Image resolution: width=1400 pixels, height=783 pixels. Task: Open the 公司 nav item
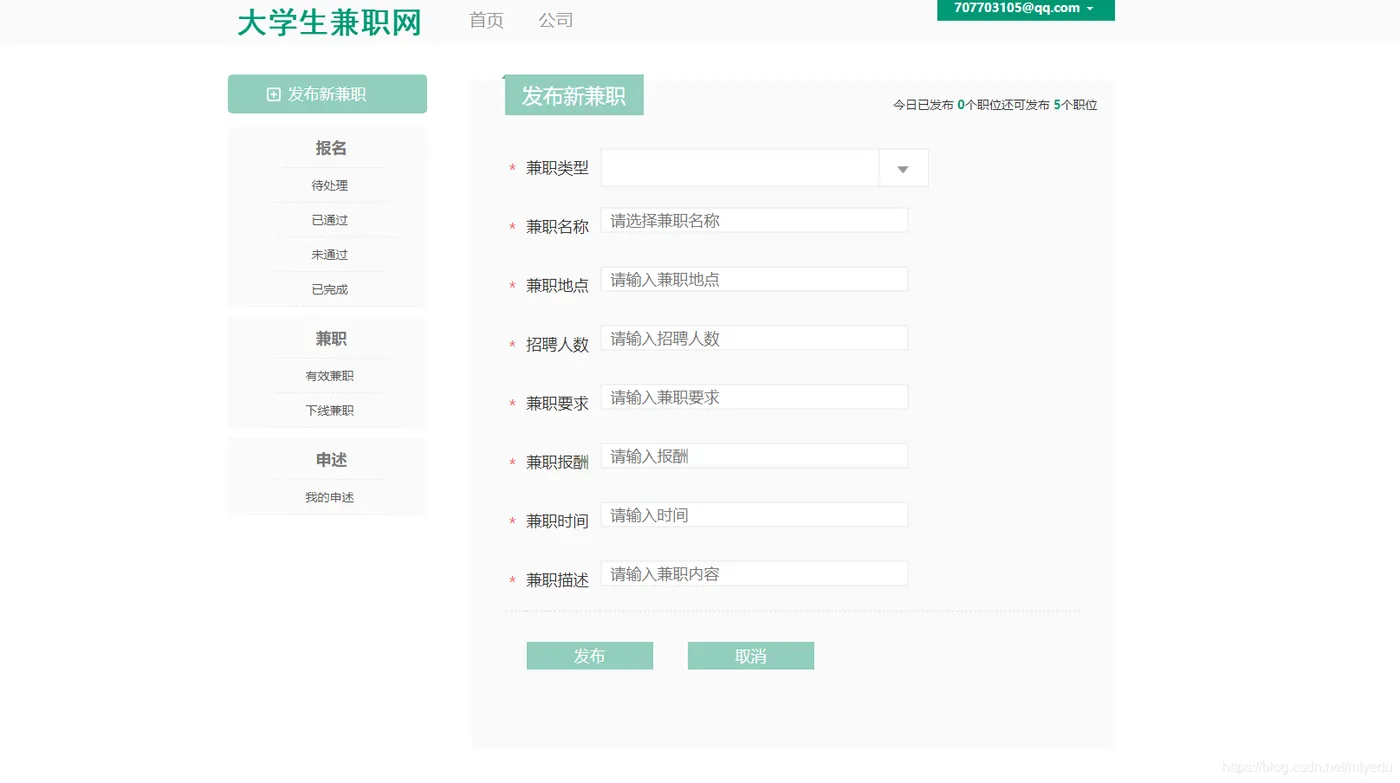click(555, 20)
